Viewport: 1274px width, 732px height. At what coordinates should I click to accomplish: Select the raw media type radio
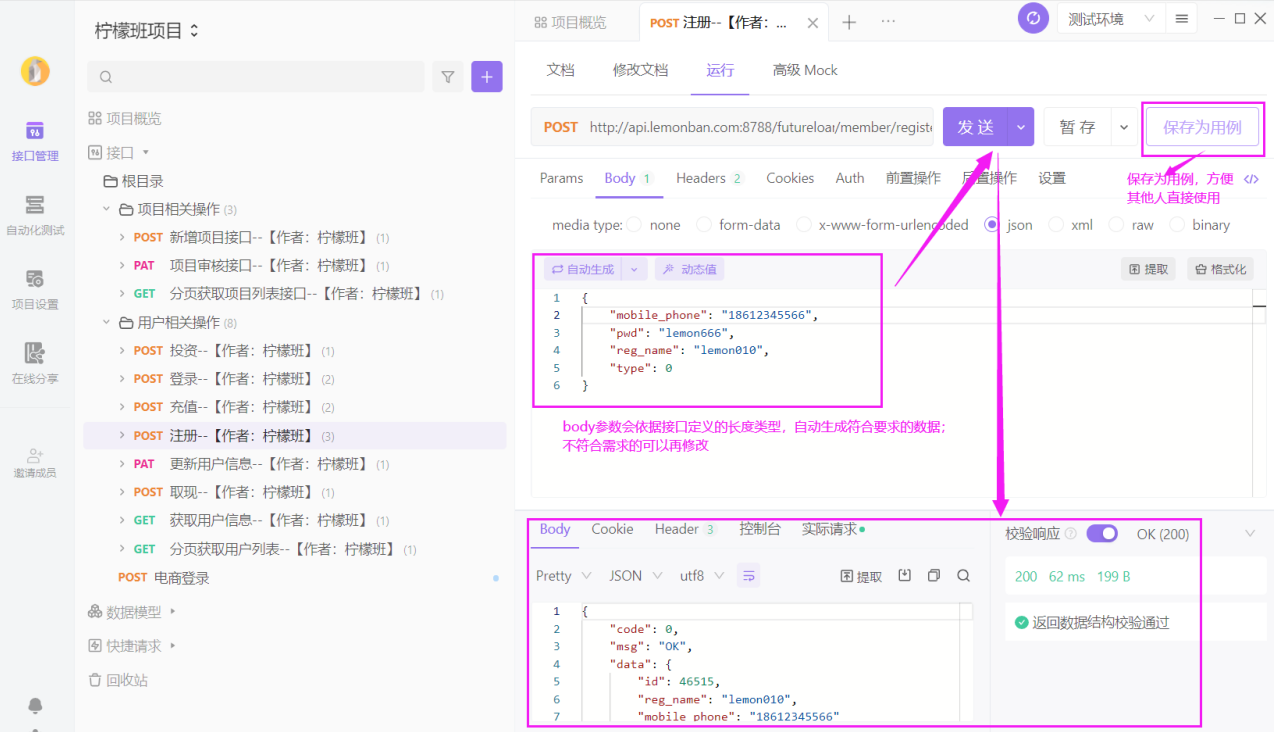click(1117, 225)
